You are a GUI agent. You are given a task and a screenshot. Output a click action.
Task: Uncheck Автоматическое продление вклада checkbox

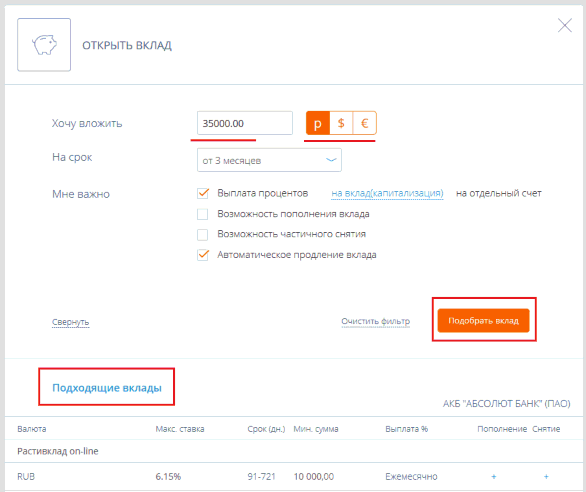[203, 255]
